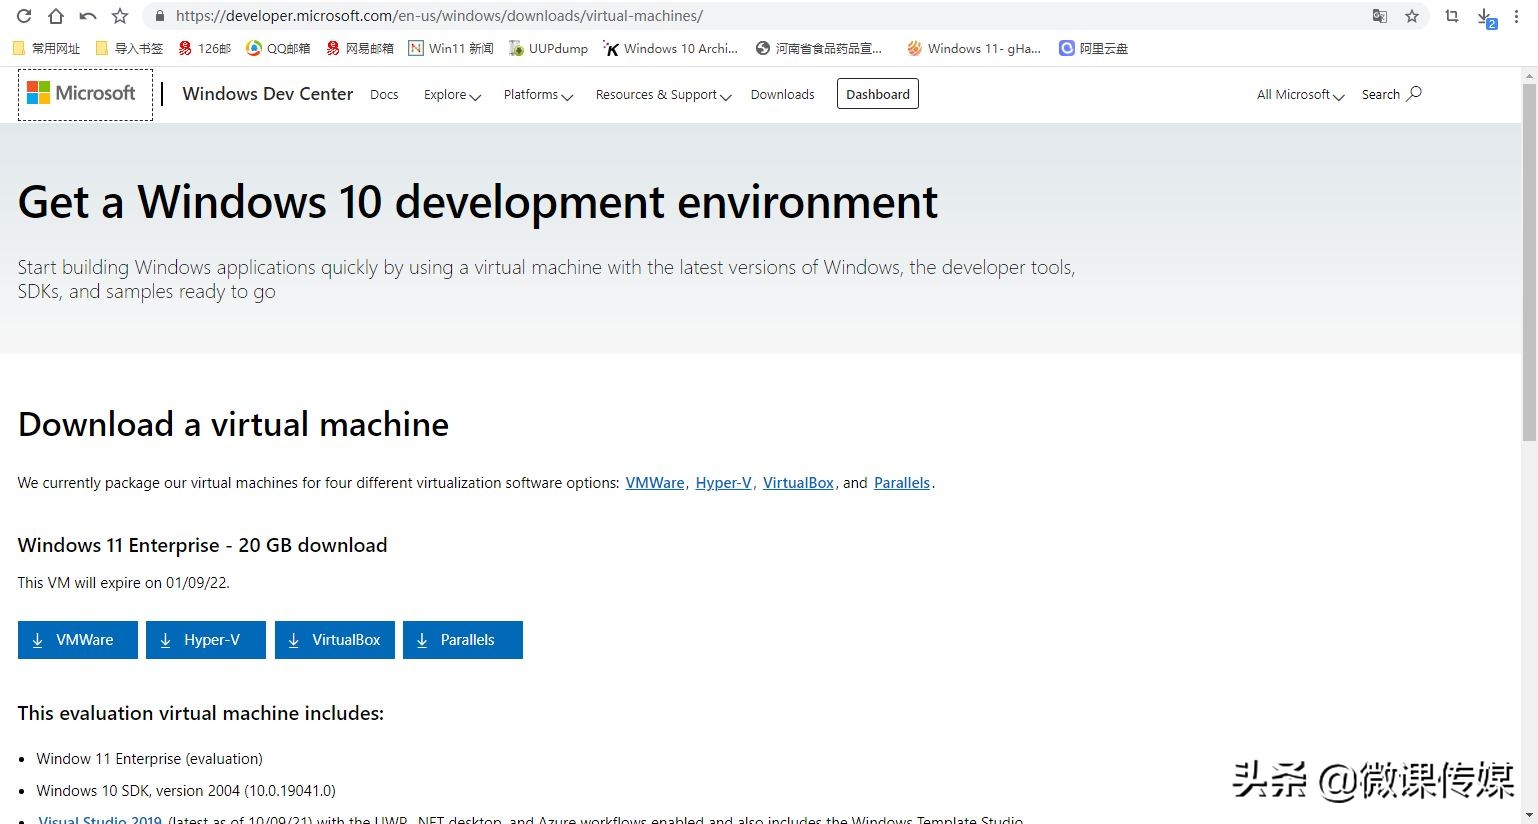1538x824 pixels.
Task: Click the scrollbar up arrow
Action: [x=1529, y=75]
